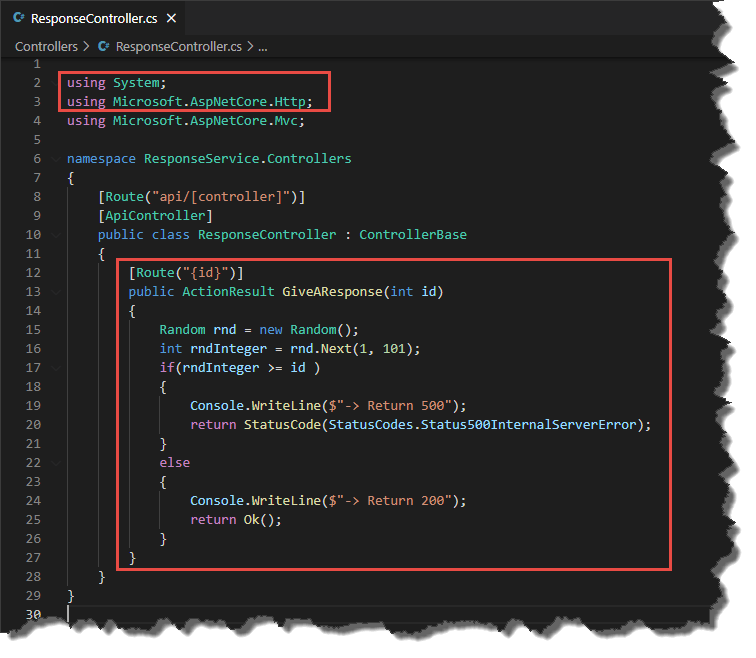Click the C# file icon in tab

pos(19,18)
